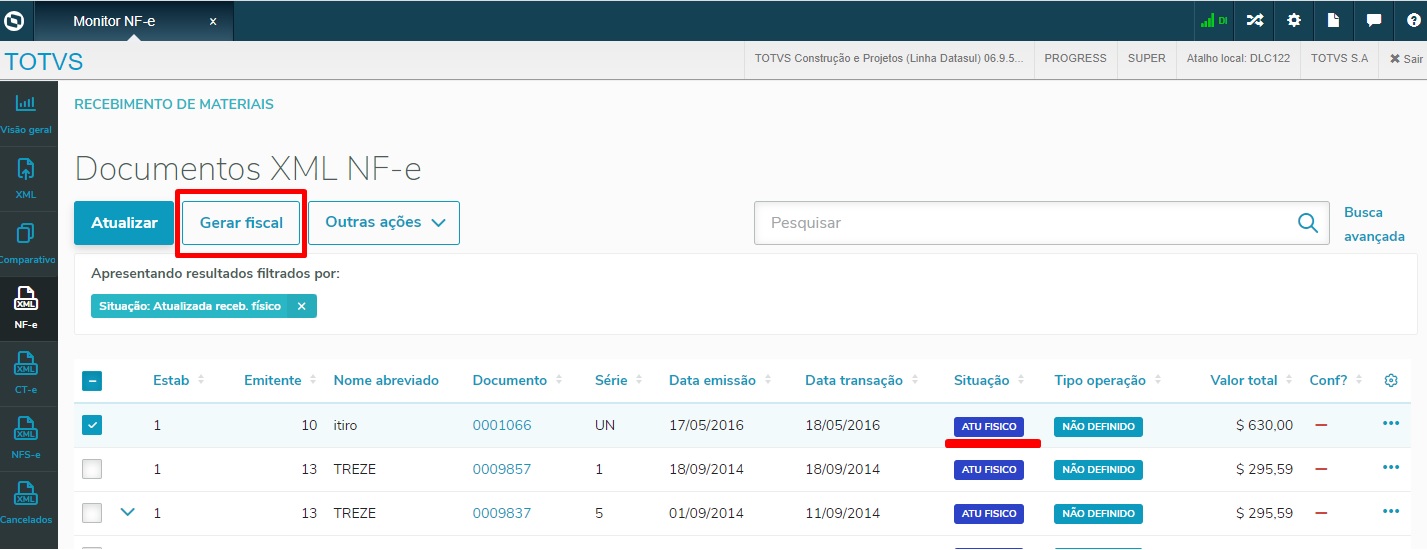Open the Busca avançada link

click(x=1374, y=224)
